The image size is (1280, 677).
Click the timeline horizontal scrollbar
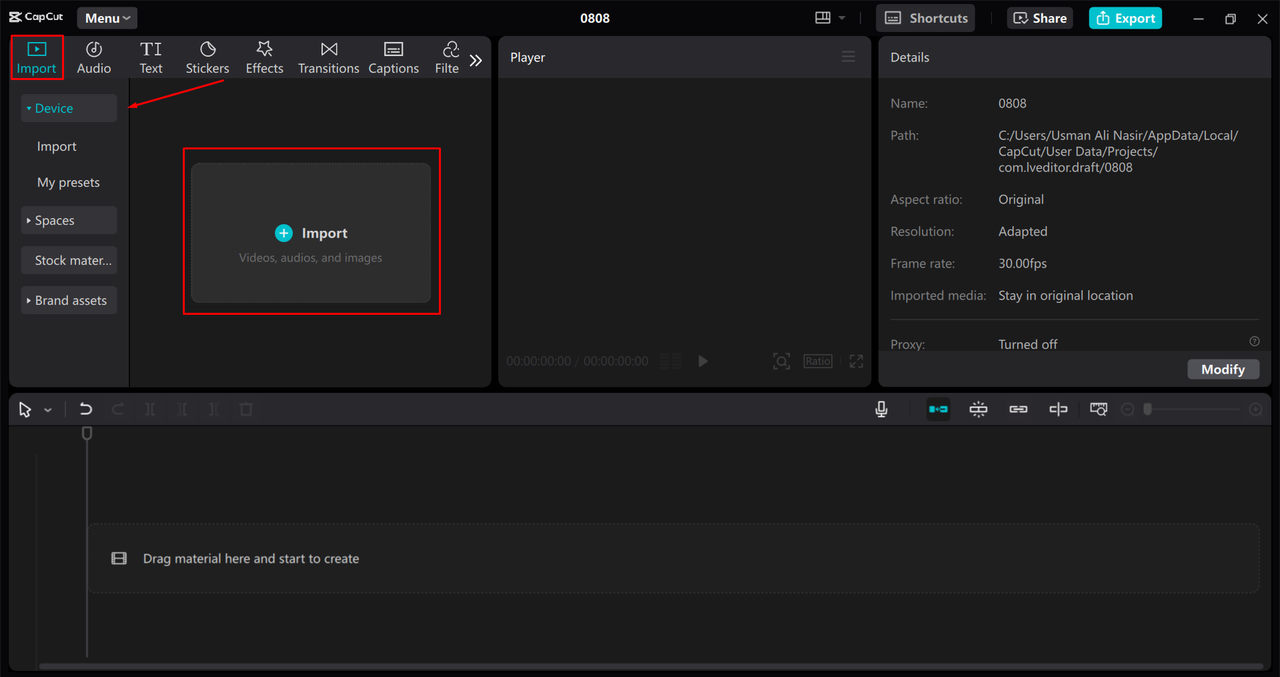click(x=651, y=666)
